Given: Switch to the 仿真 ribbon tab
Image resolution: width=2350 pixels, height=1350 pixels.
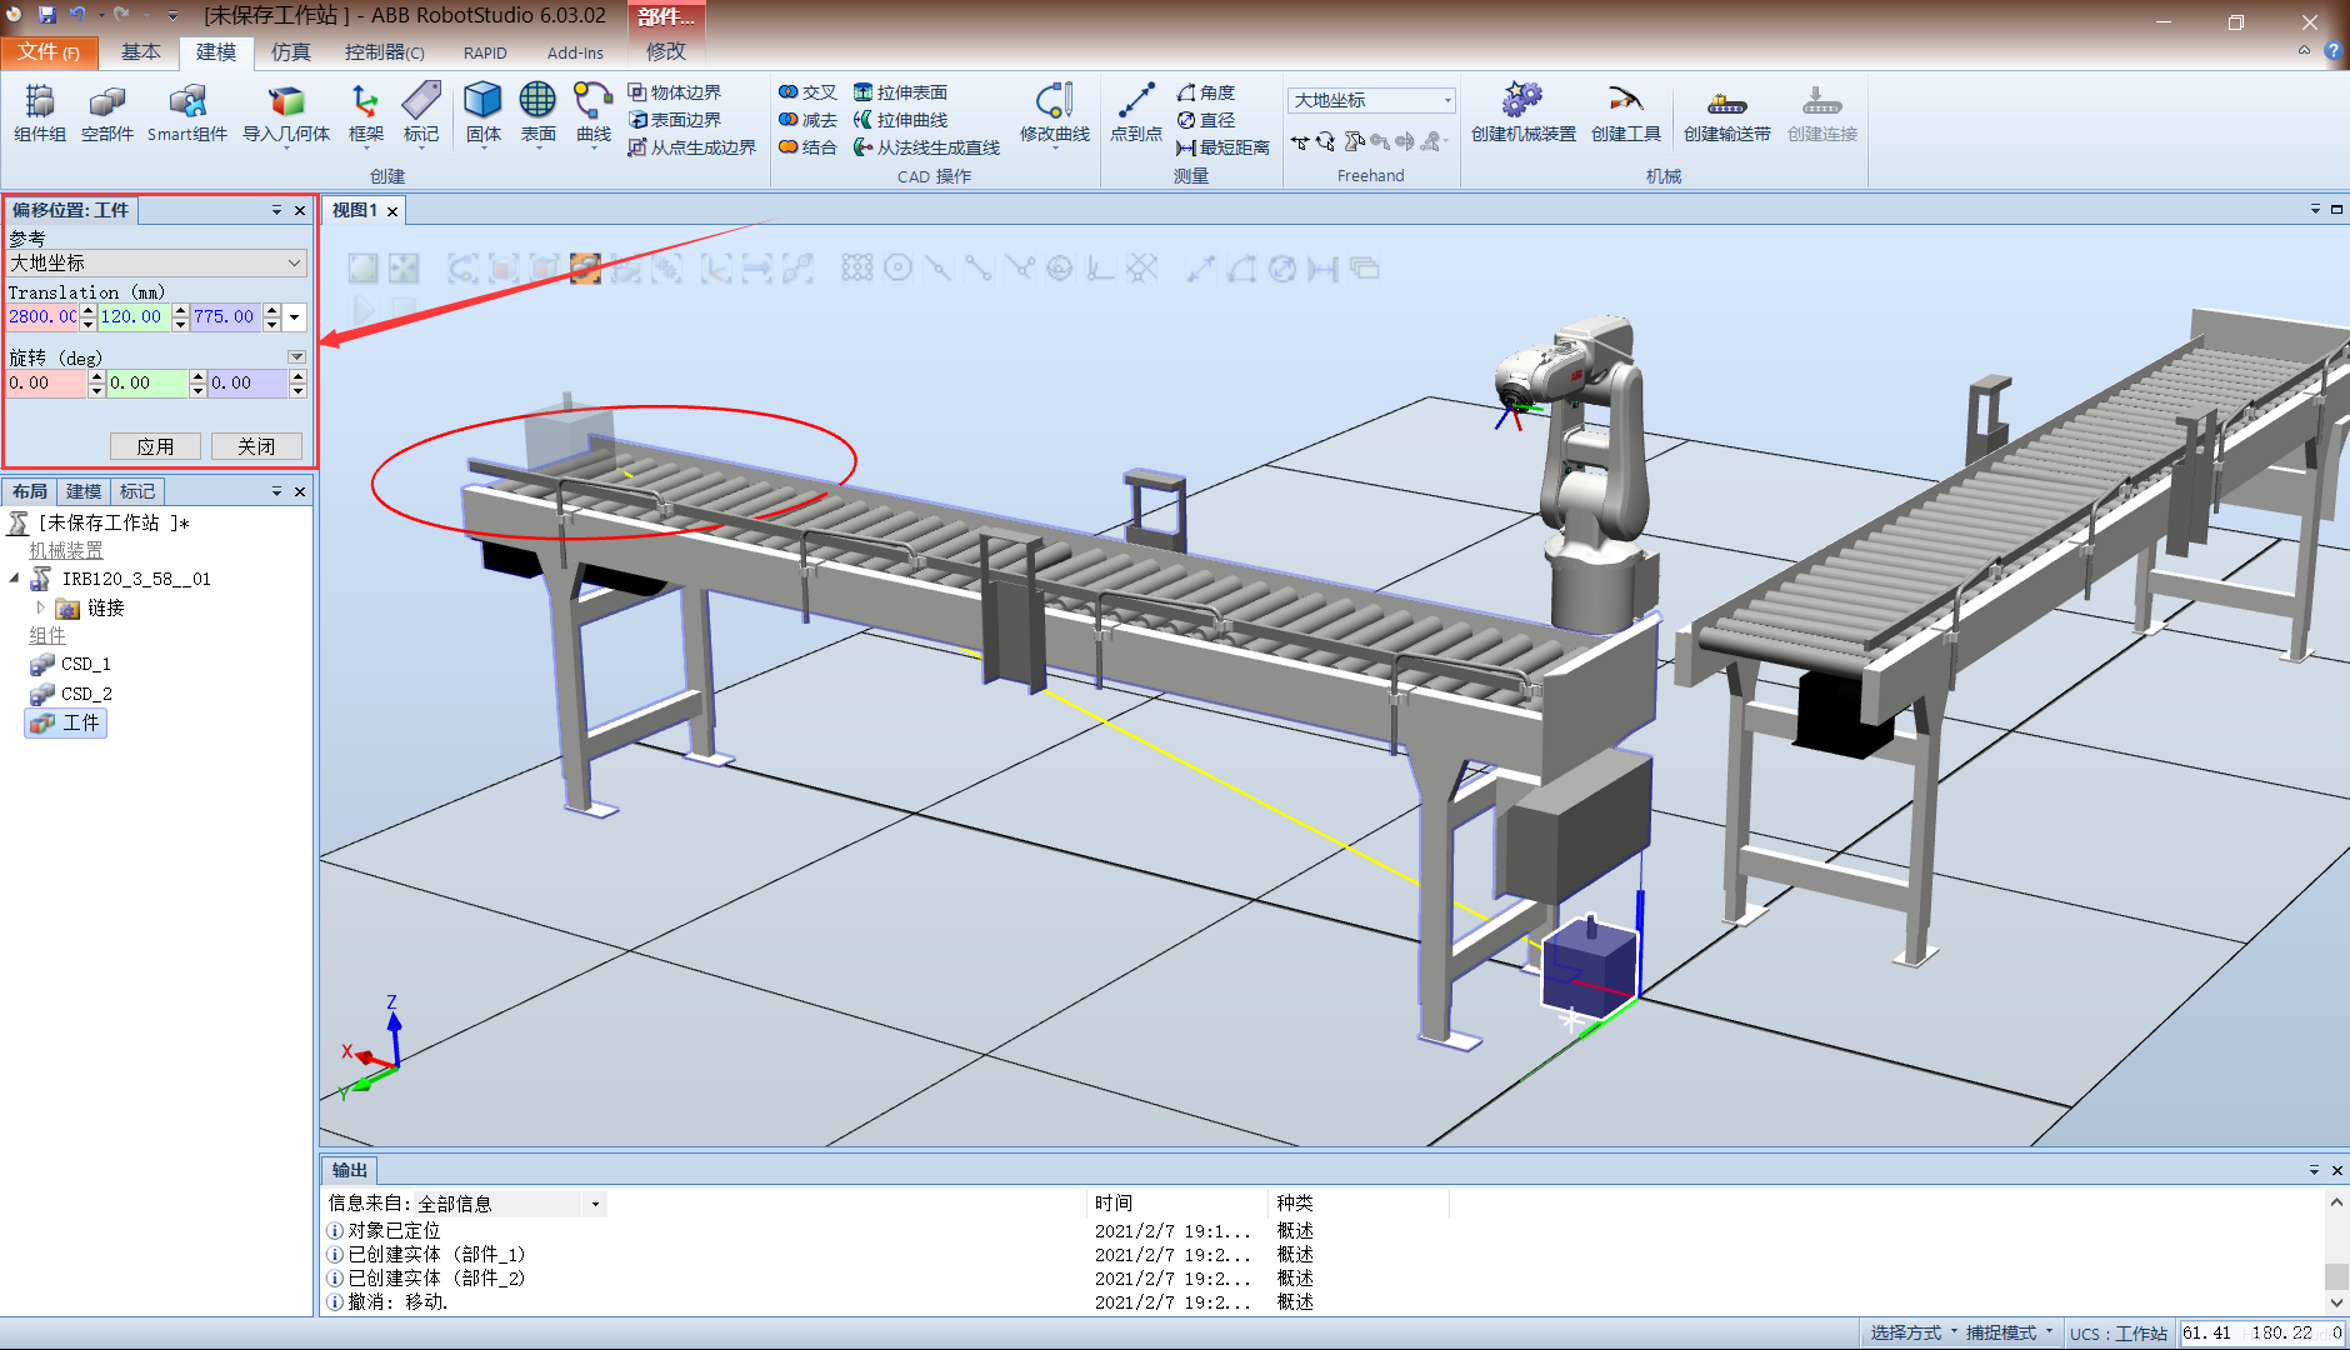Looking at the screenshot, I should click(x=290, y=52).
